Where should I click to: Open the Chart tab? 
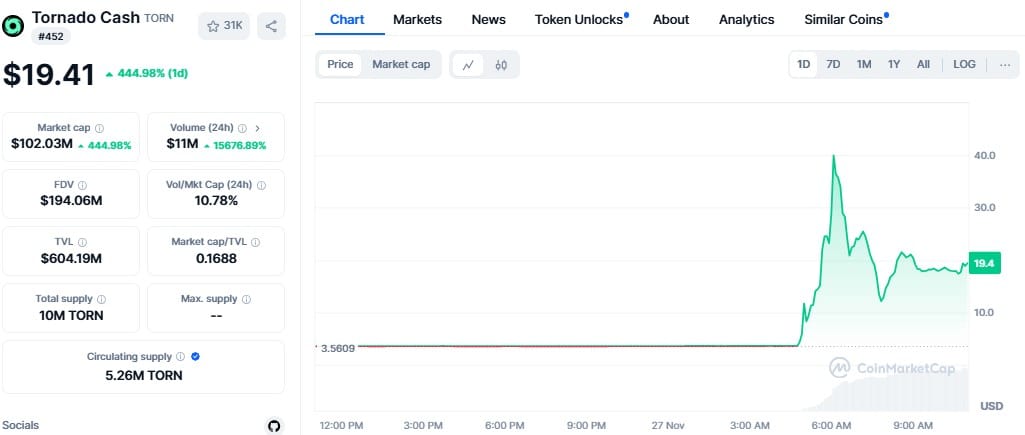tap(347, 20)
